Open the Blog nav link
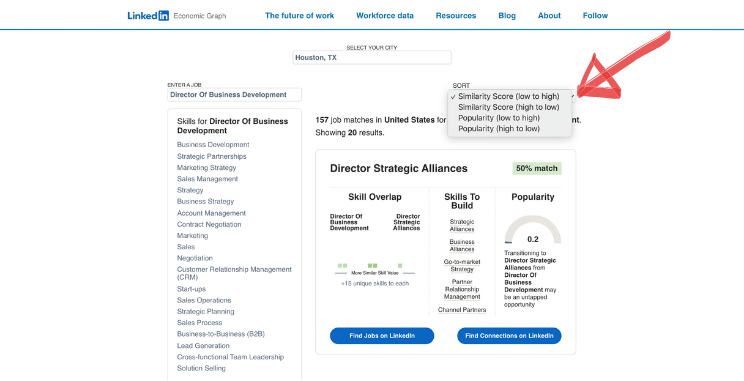744x381 pixels. coord(507,16)
